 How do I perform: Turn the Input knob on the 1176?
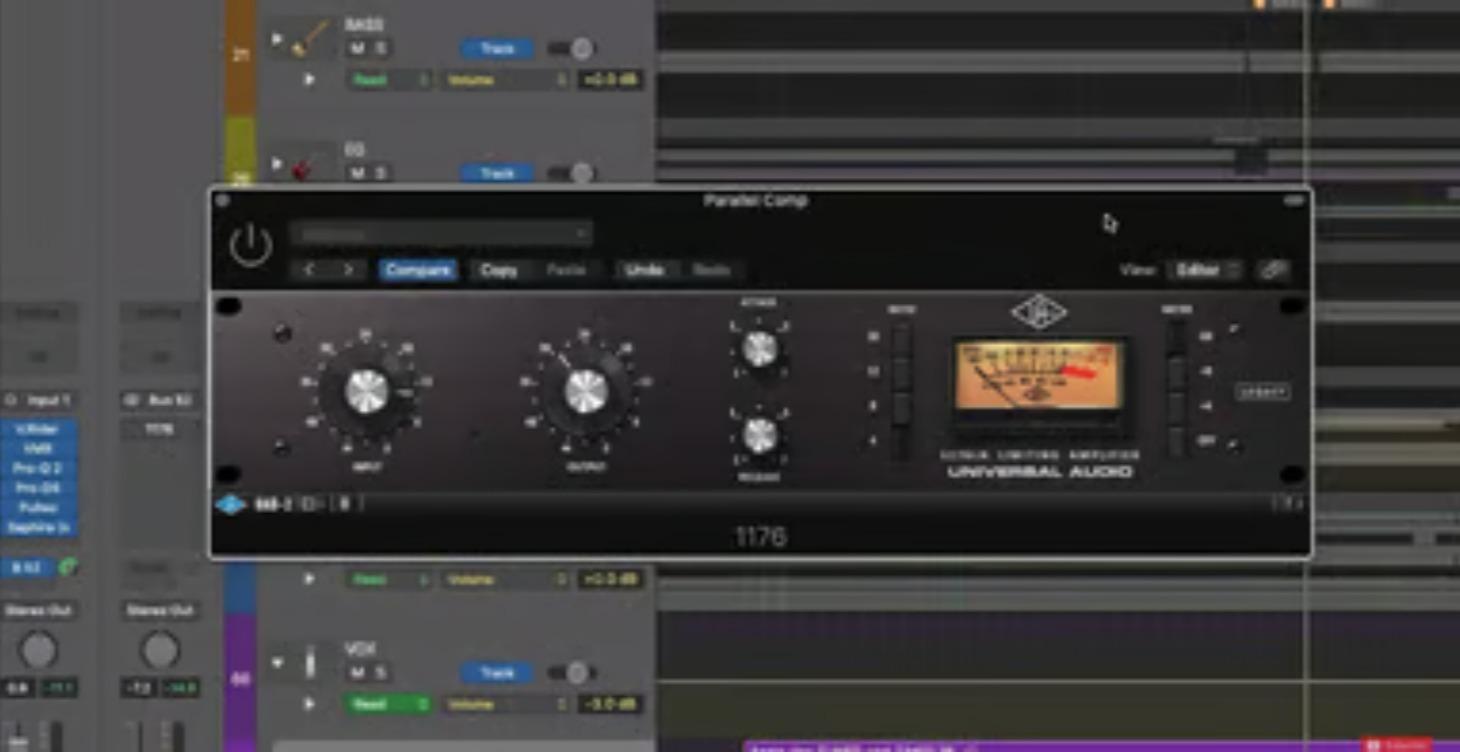[370, 392]
